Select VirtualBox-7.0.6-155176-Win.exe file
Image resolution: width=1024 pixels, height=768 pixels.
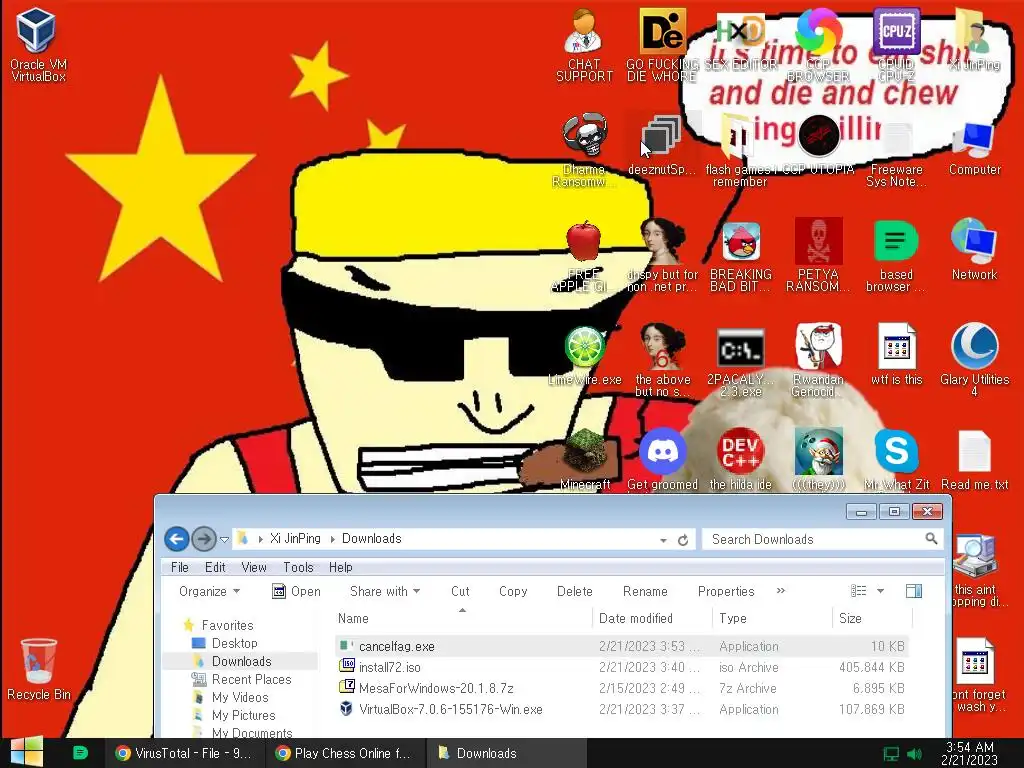[622, 709]
